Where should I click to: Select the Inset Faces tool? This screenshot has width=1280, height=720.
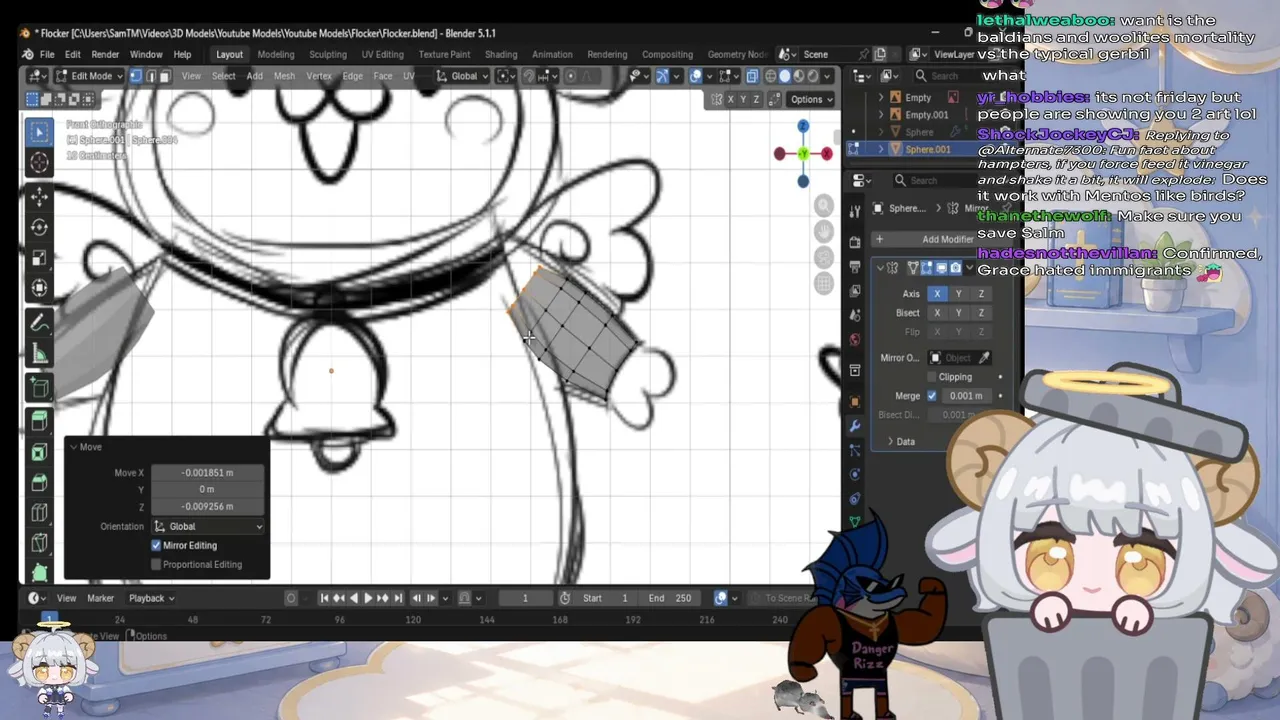[x=40, y=451]
